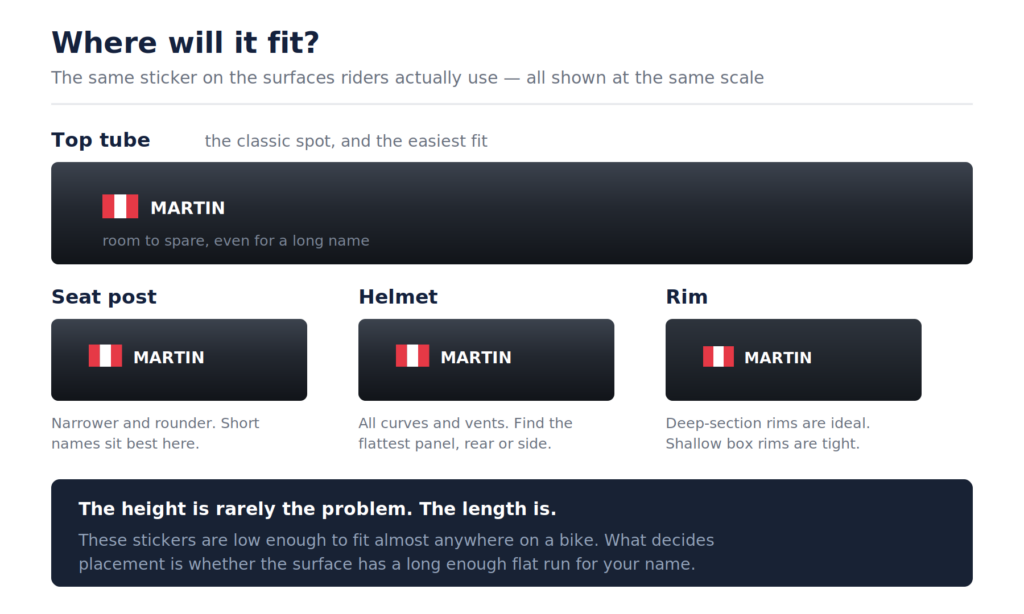This screenshot has width=1024, height=614.
Task: Click the 'These stickers are low enough' paragraph
Action: (396, 552)
